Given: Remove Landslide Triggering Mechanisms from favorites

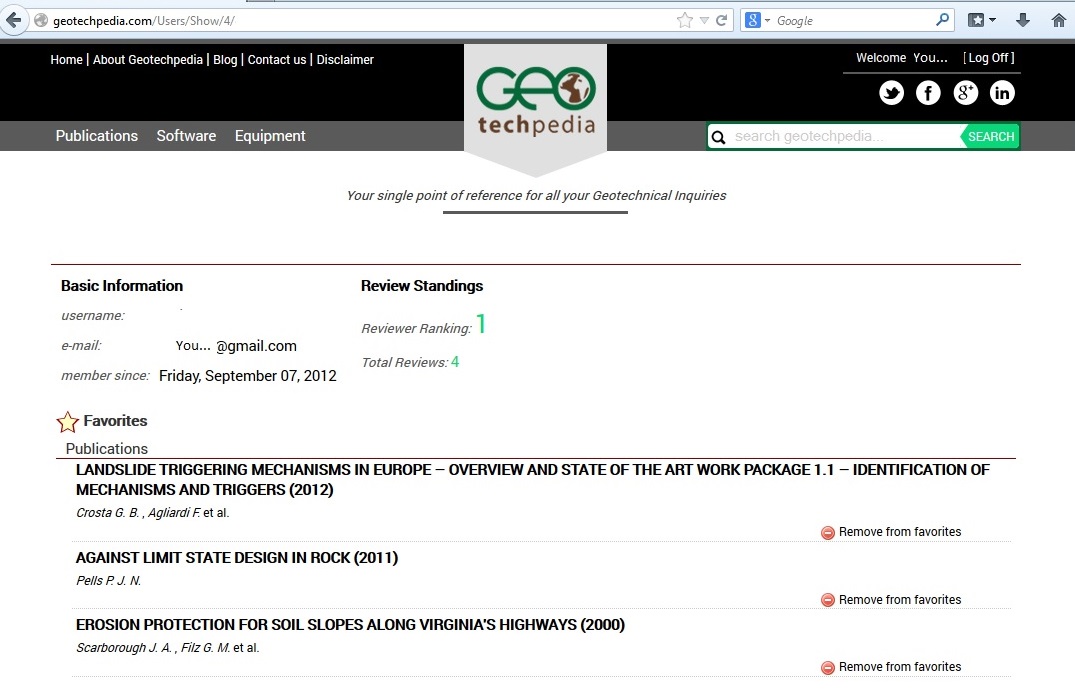Looking at the screenshot, I should pos(891,532).
